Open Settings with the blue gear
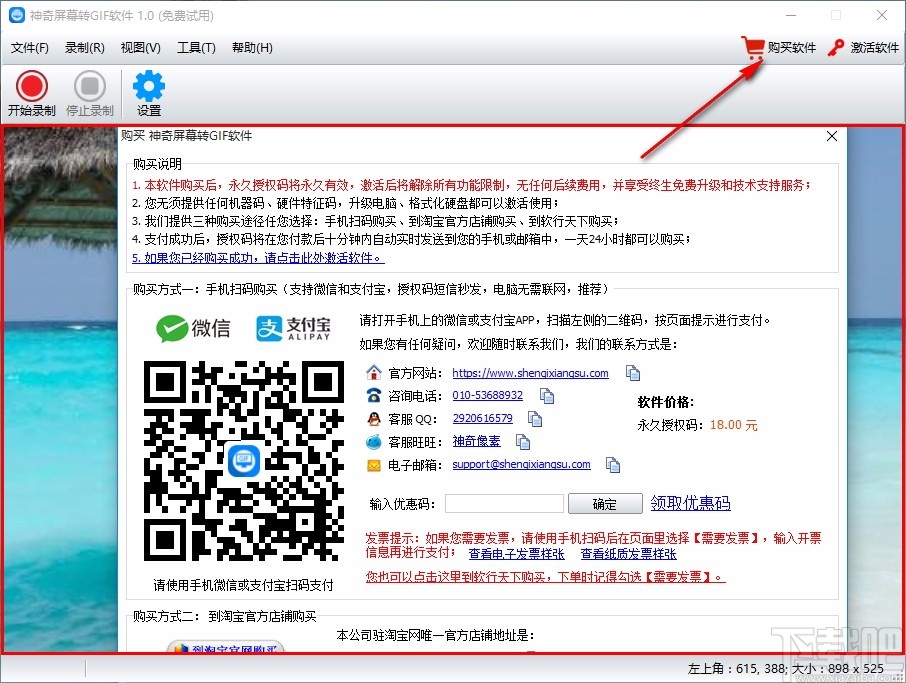 click(148, 93)
